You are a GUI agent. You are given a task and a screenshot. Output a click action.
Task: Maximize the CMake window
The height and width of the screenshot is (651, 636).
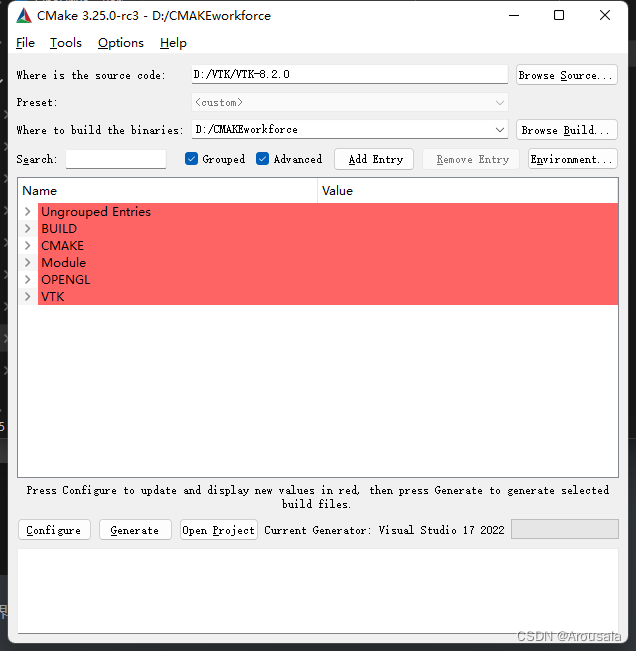pyautogui.click(x=559, y=16)
